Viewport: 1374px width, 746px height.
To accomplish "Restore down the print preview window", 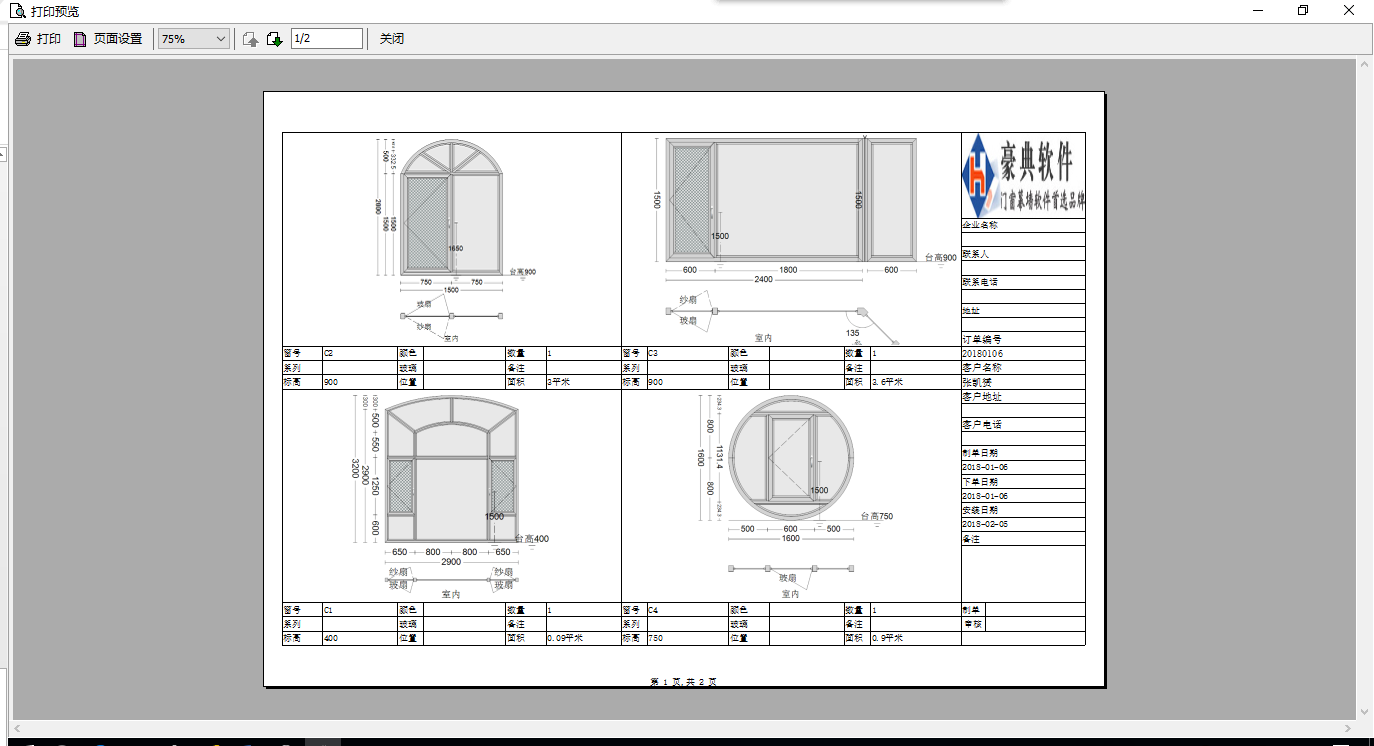I will click(x=1303, y=11).
